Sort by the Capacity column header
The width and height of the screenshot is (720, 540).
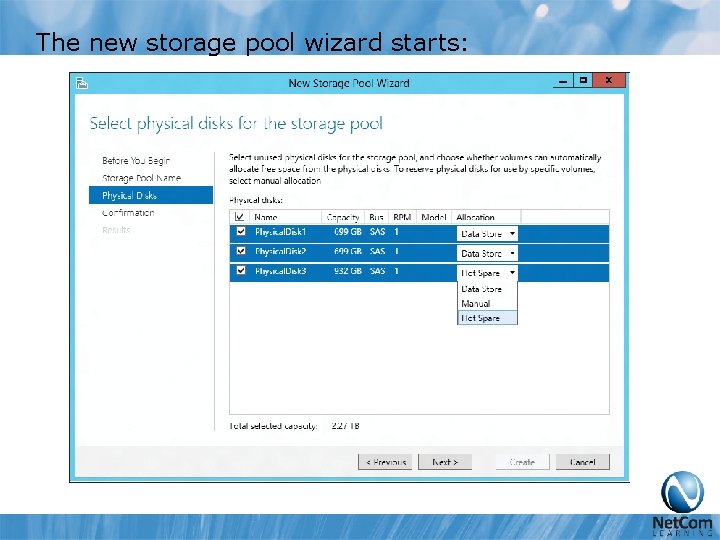343,217
